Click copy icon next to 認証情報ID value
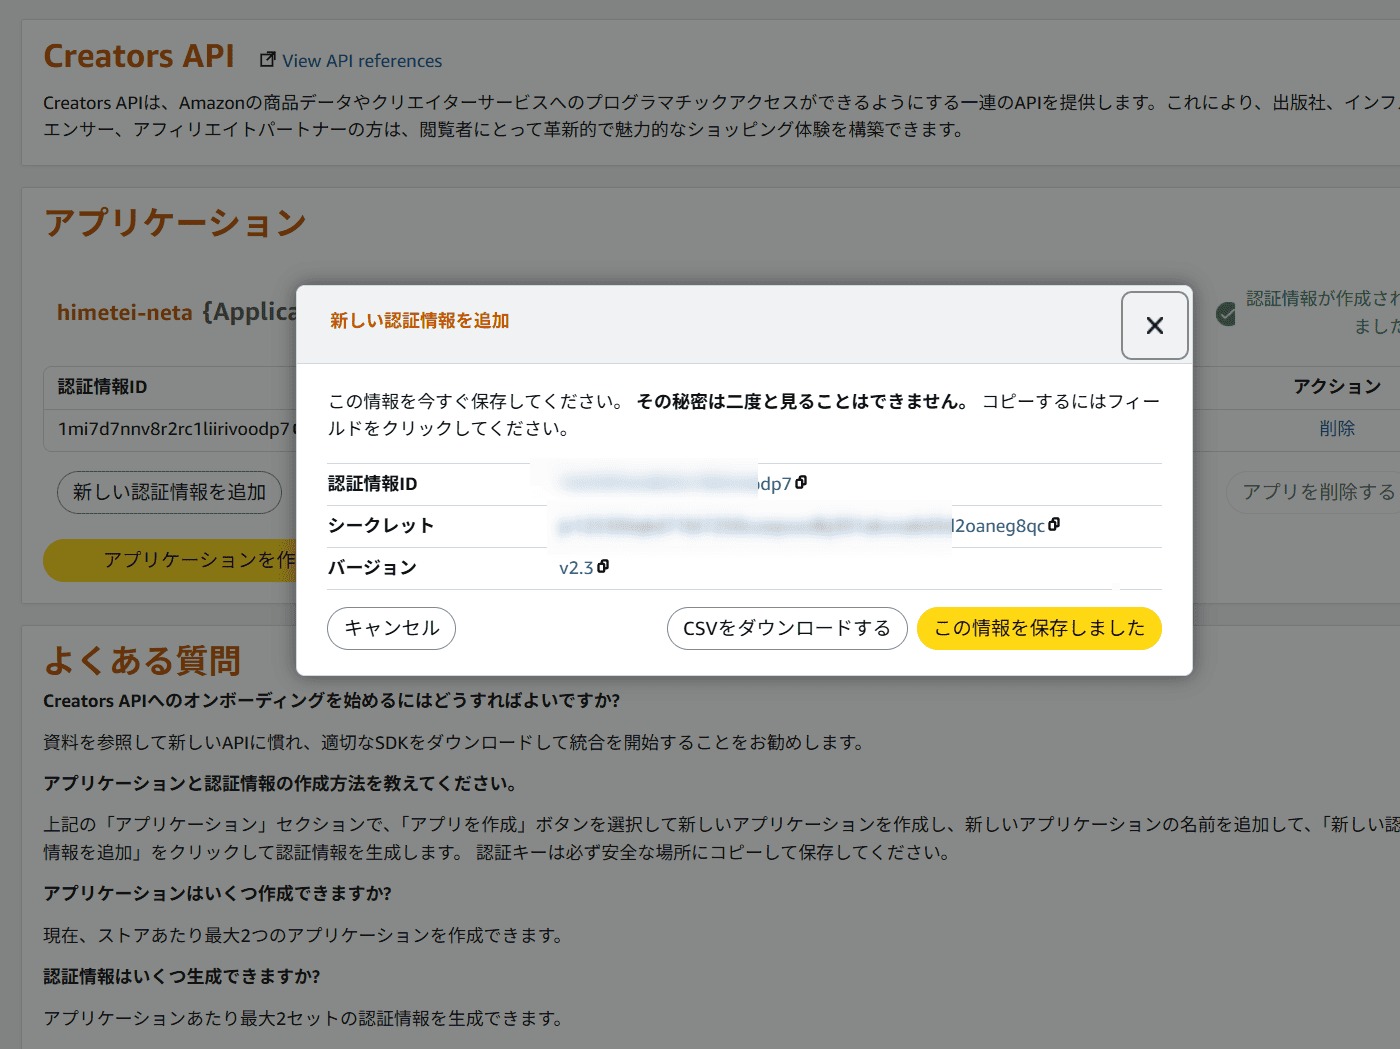The width and height of the screenshot is (1400, 1049). point(801,483)
